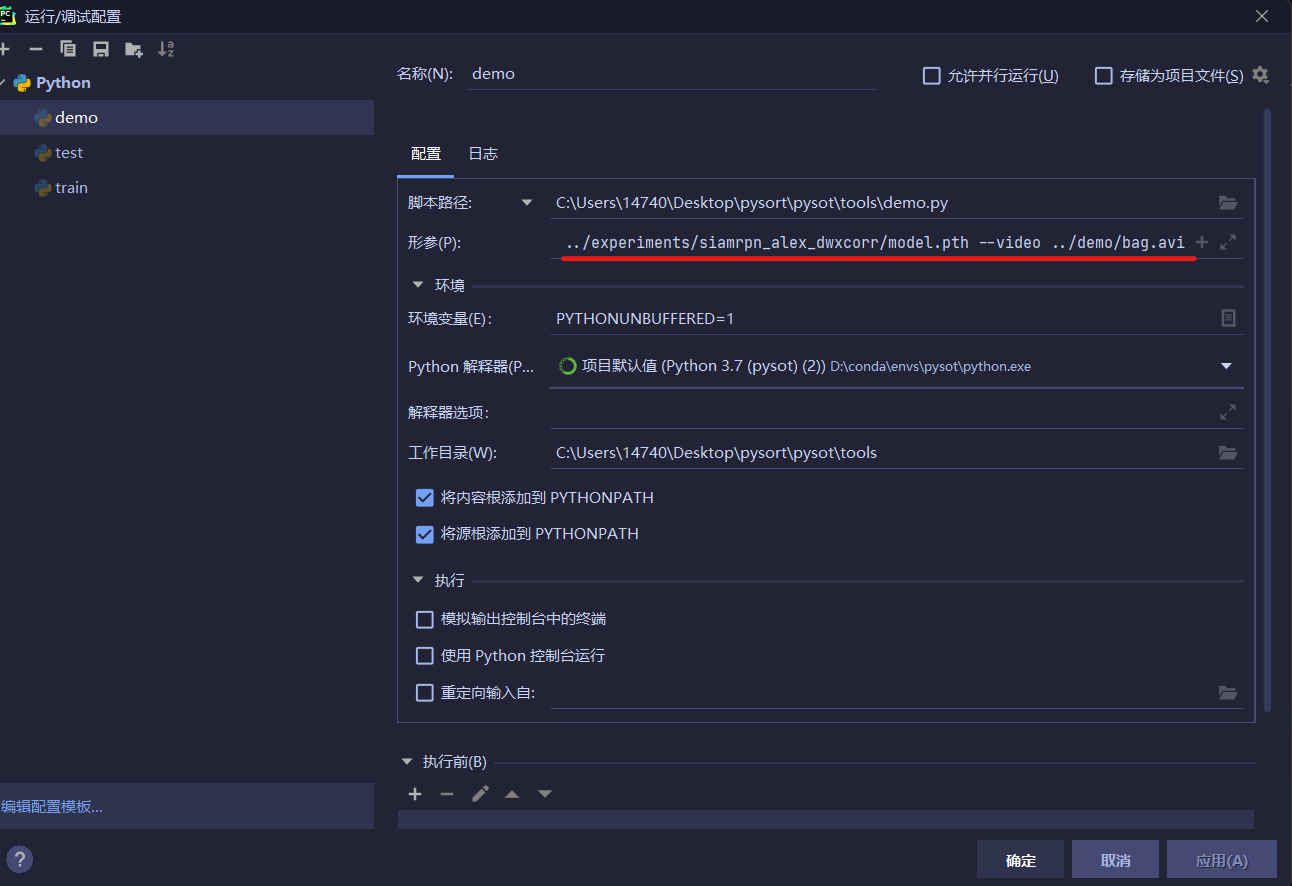Select the train configuration

[187, 188]
